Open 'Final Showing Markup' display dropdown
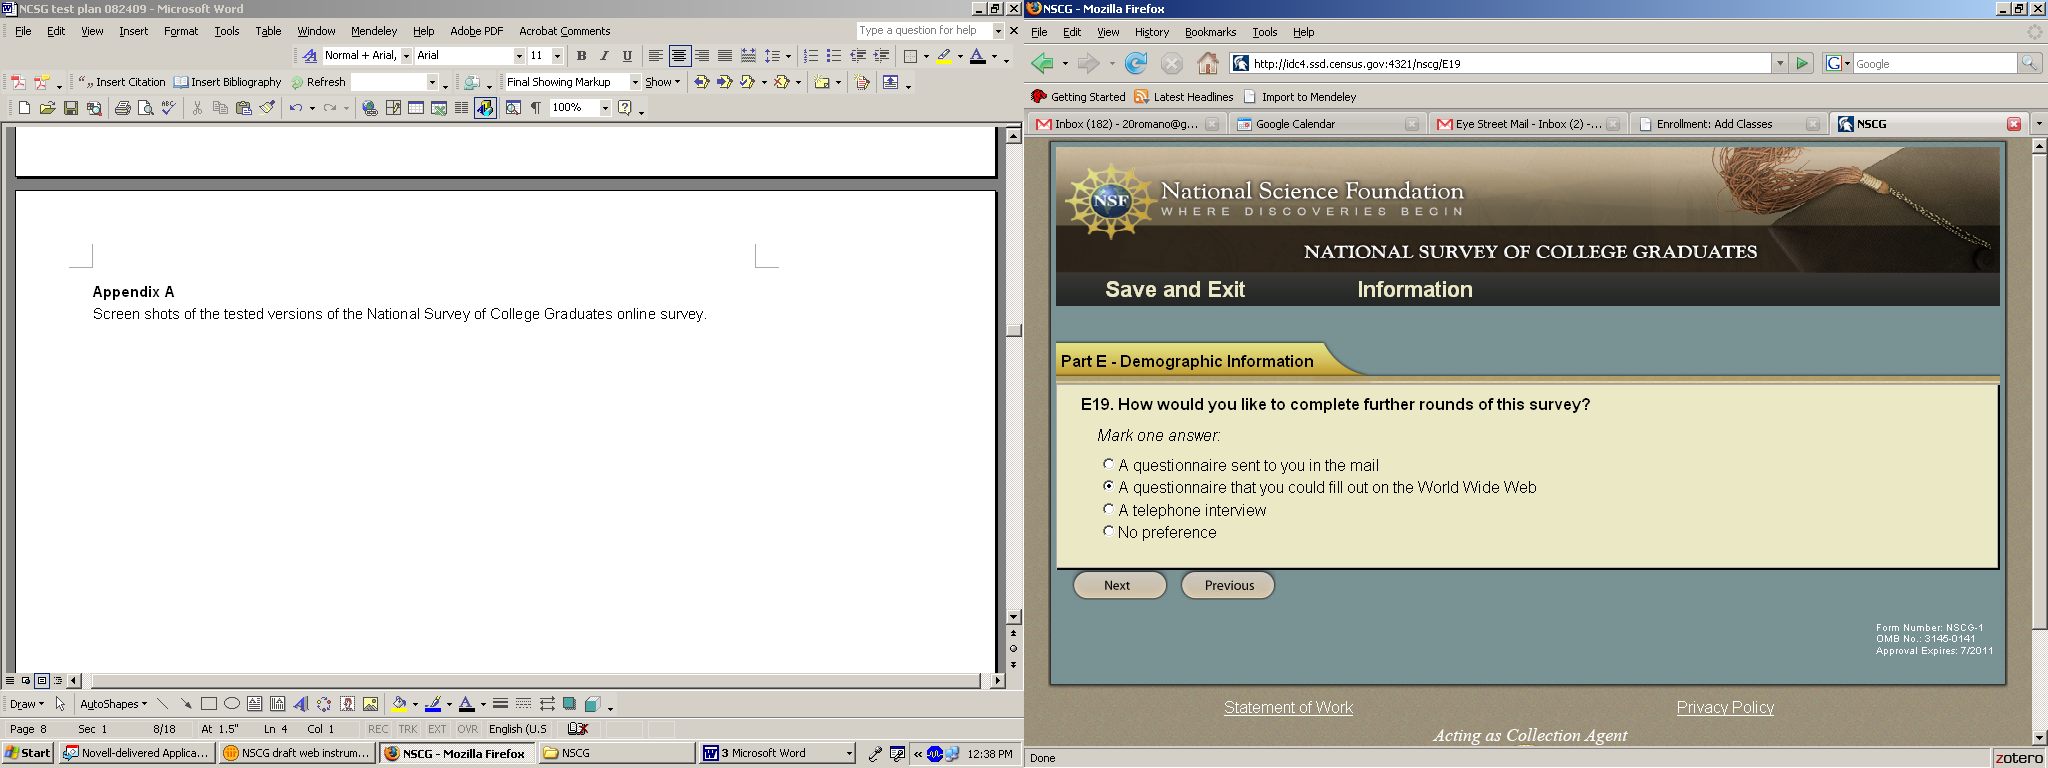This screenshot has height=768, width=2048. (x=635, y=82)
